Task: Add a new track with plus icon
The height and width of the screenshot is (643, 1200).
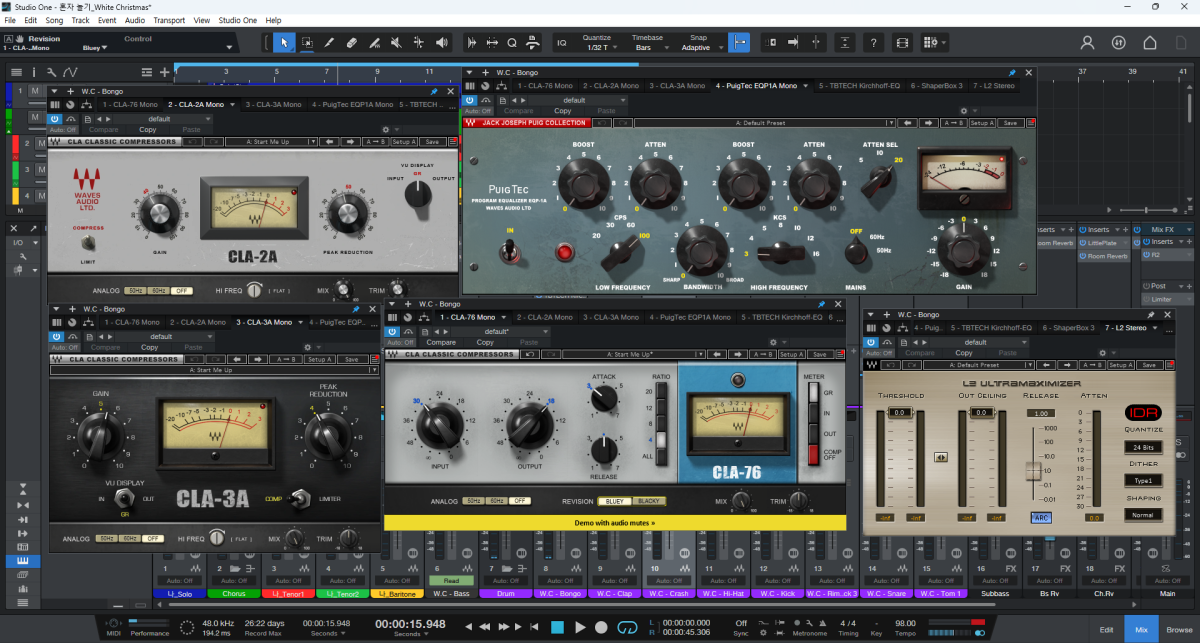Action: pos(165,73)
